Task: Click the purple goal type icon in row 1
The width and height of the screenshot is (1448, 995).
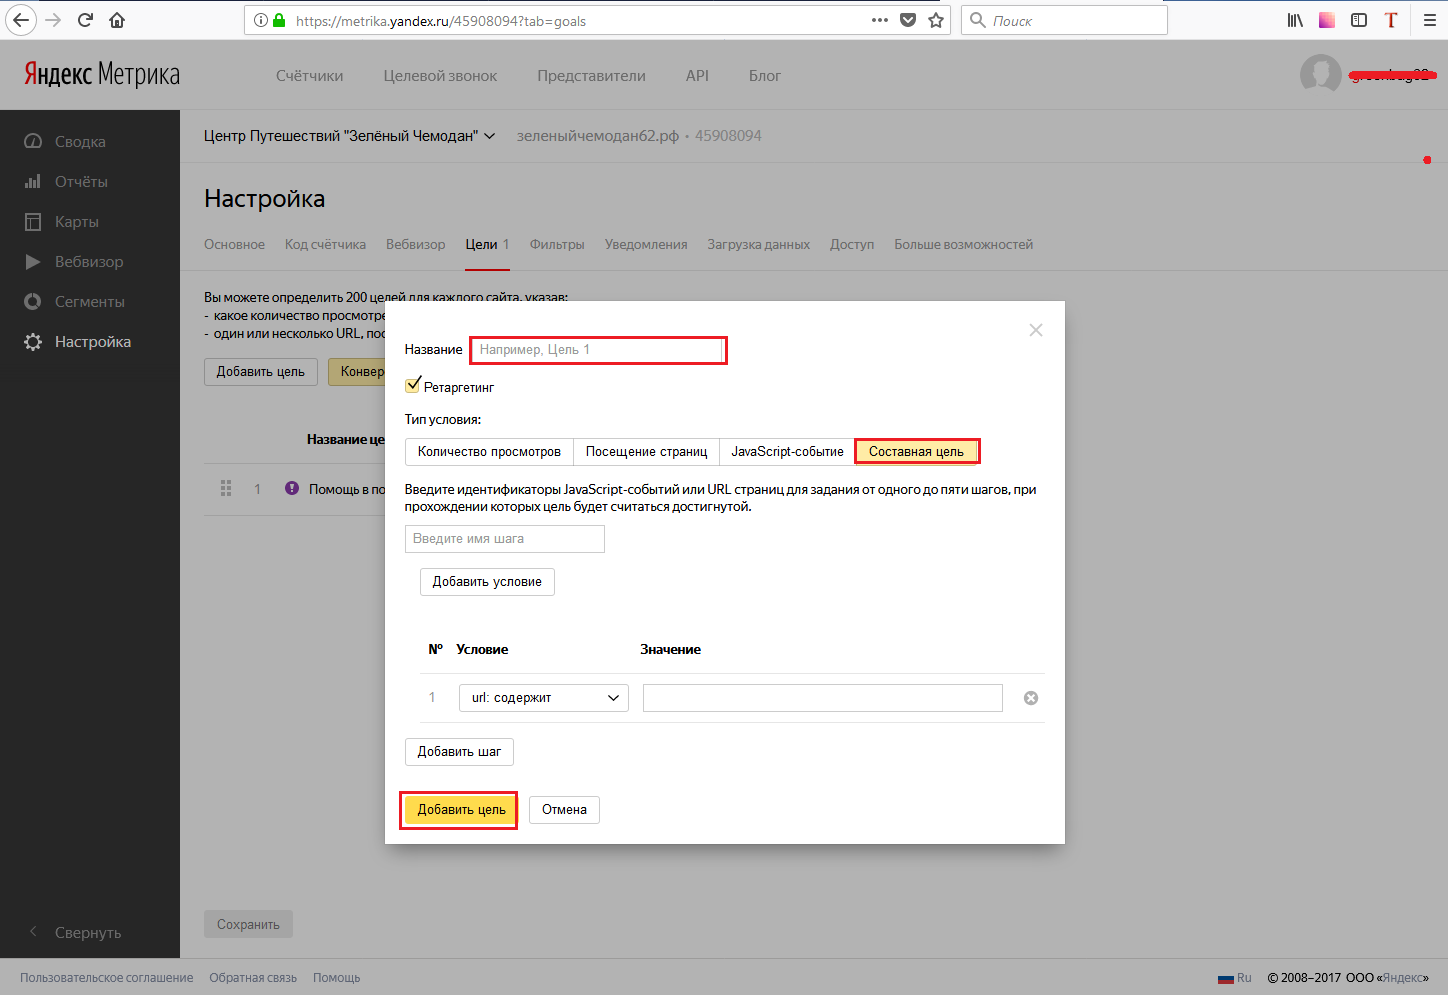Action: [292, 488]
